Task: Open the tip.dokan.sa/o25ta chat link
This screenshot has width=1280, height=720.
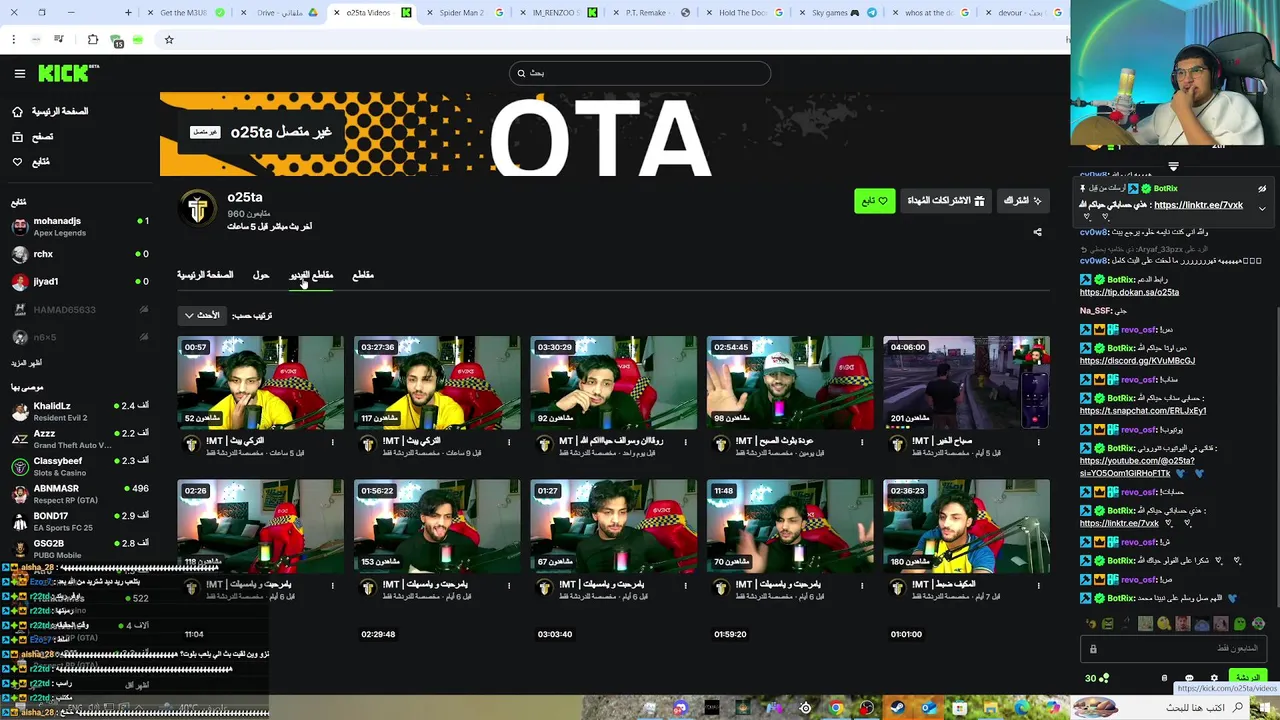Action: click(1129, 292)
